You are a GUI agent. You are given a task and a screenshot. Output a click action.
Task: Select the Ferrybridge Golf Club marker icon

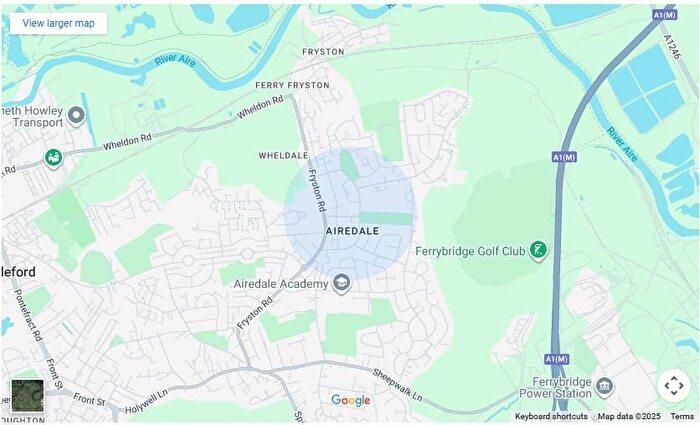(x=538, y=250)
